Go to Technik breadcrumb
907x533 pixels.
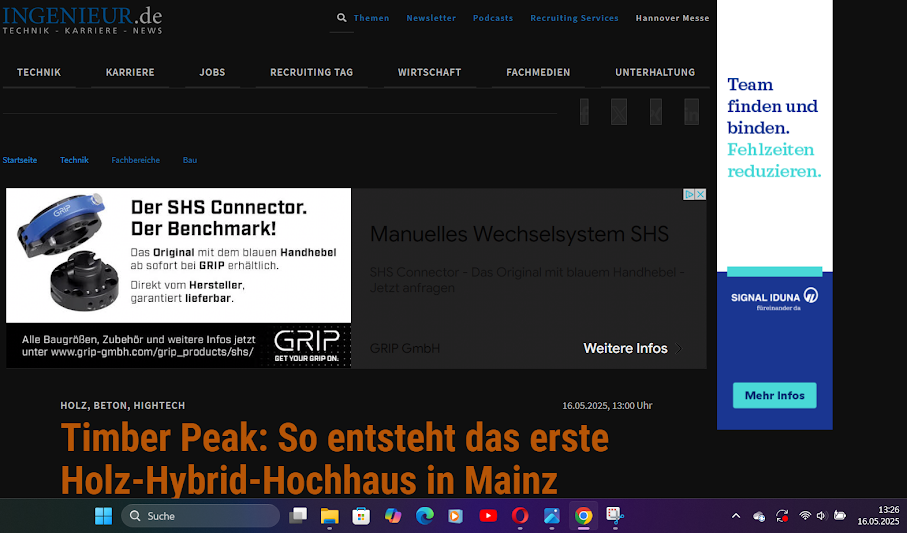click(74, 160)
